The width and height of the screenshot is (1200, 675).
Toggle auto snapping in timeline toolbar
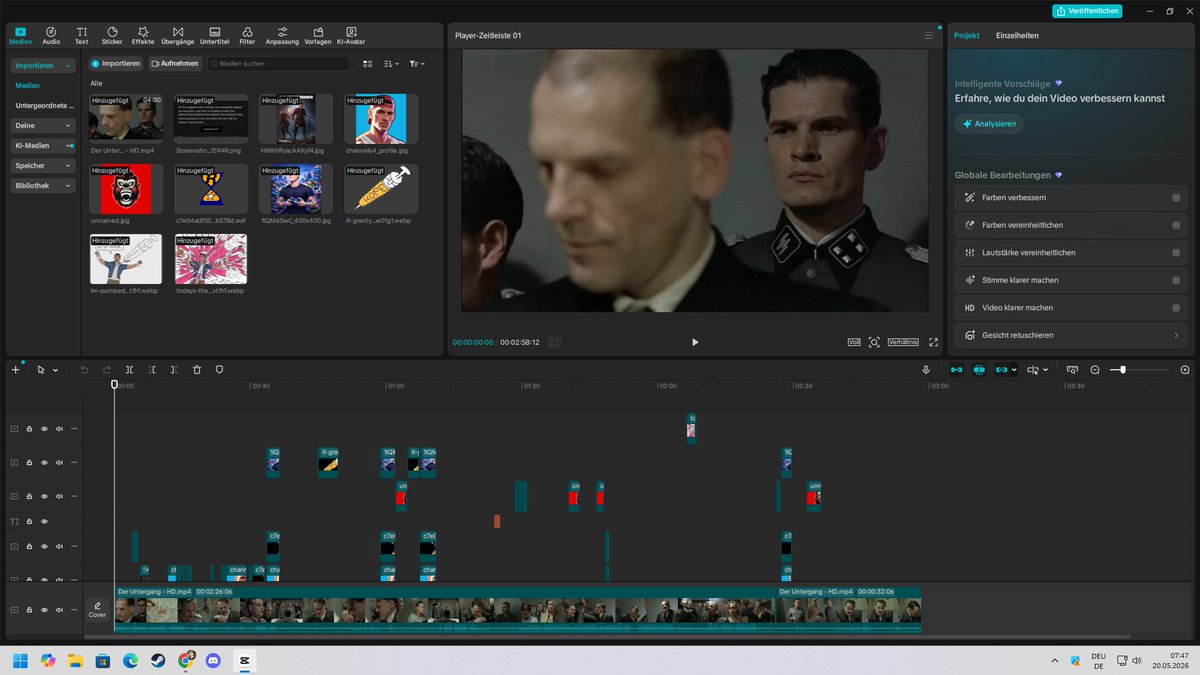click(979, 370)
